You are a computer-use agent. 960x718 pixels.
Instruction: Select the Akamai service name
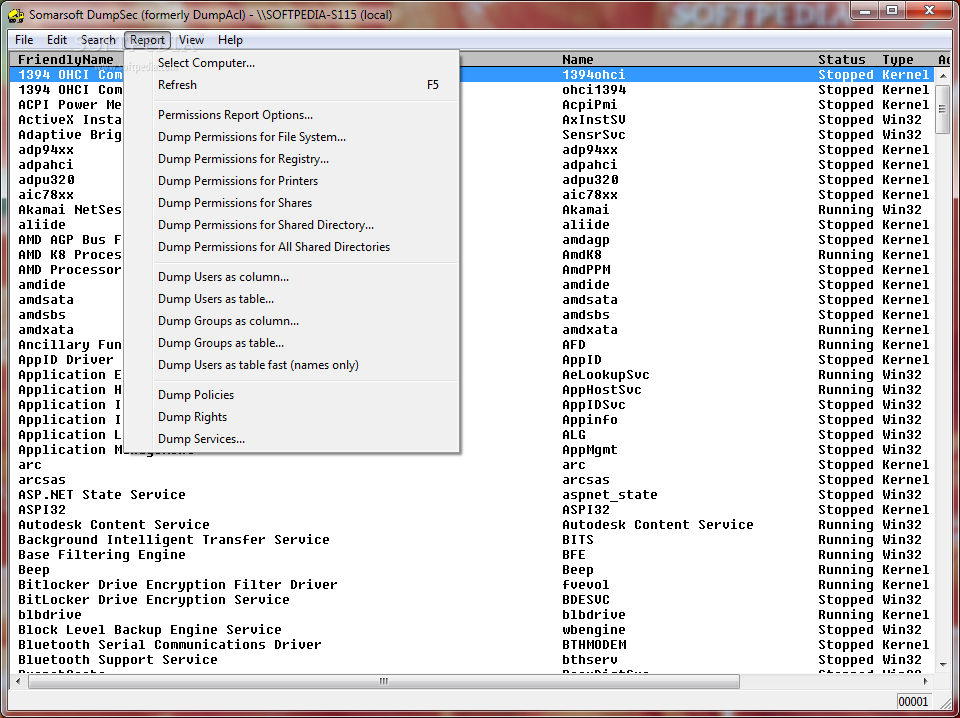click(586, 210)
